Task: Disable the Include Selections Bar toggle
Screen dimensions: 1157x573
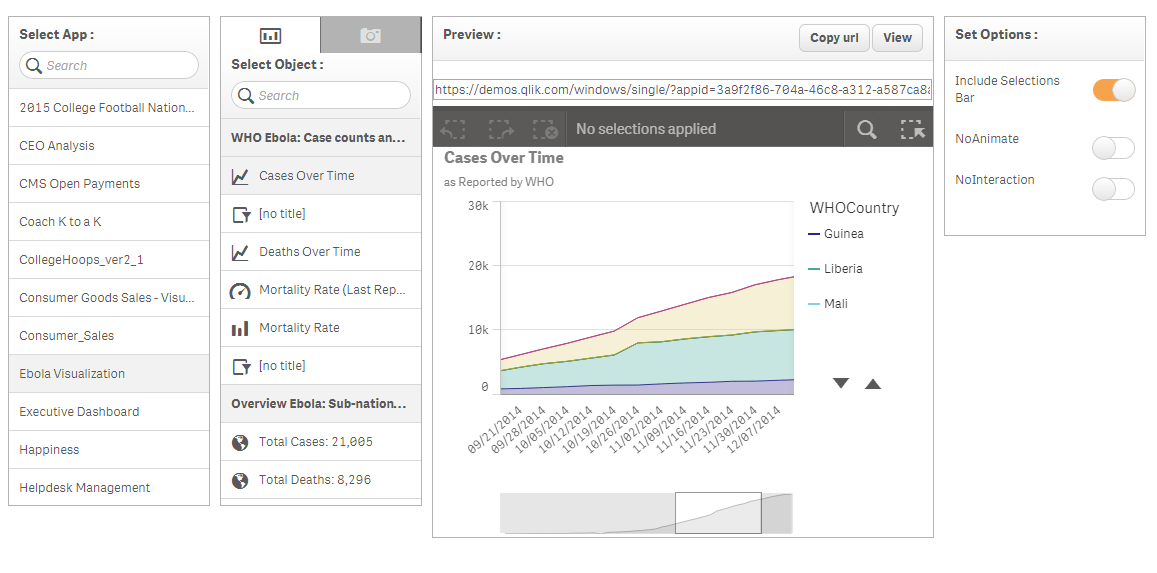Action: point(1113,90)
